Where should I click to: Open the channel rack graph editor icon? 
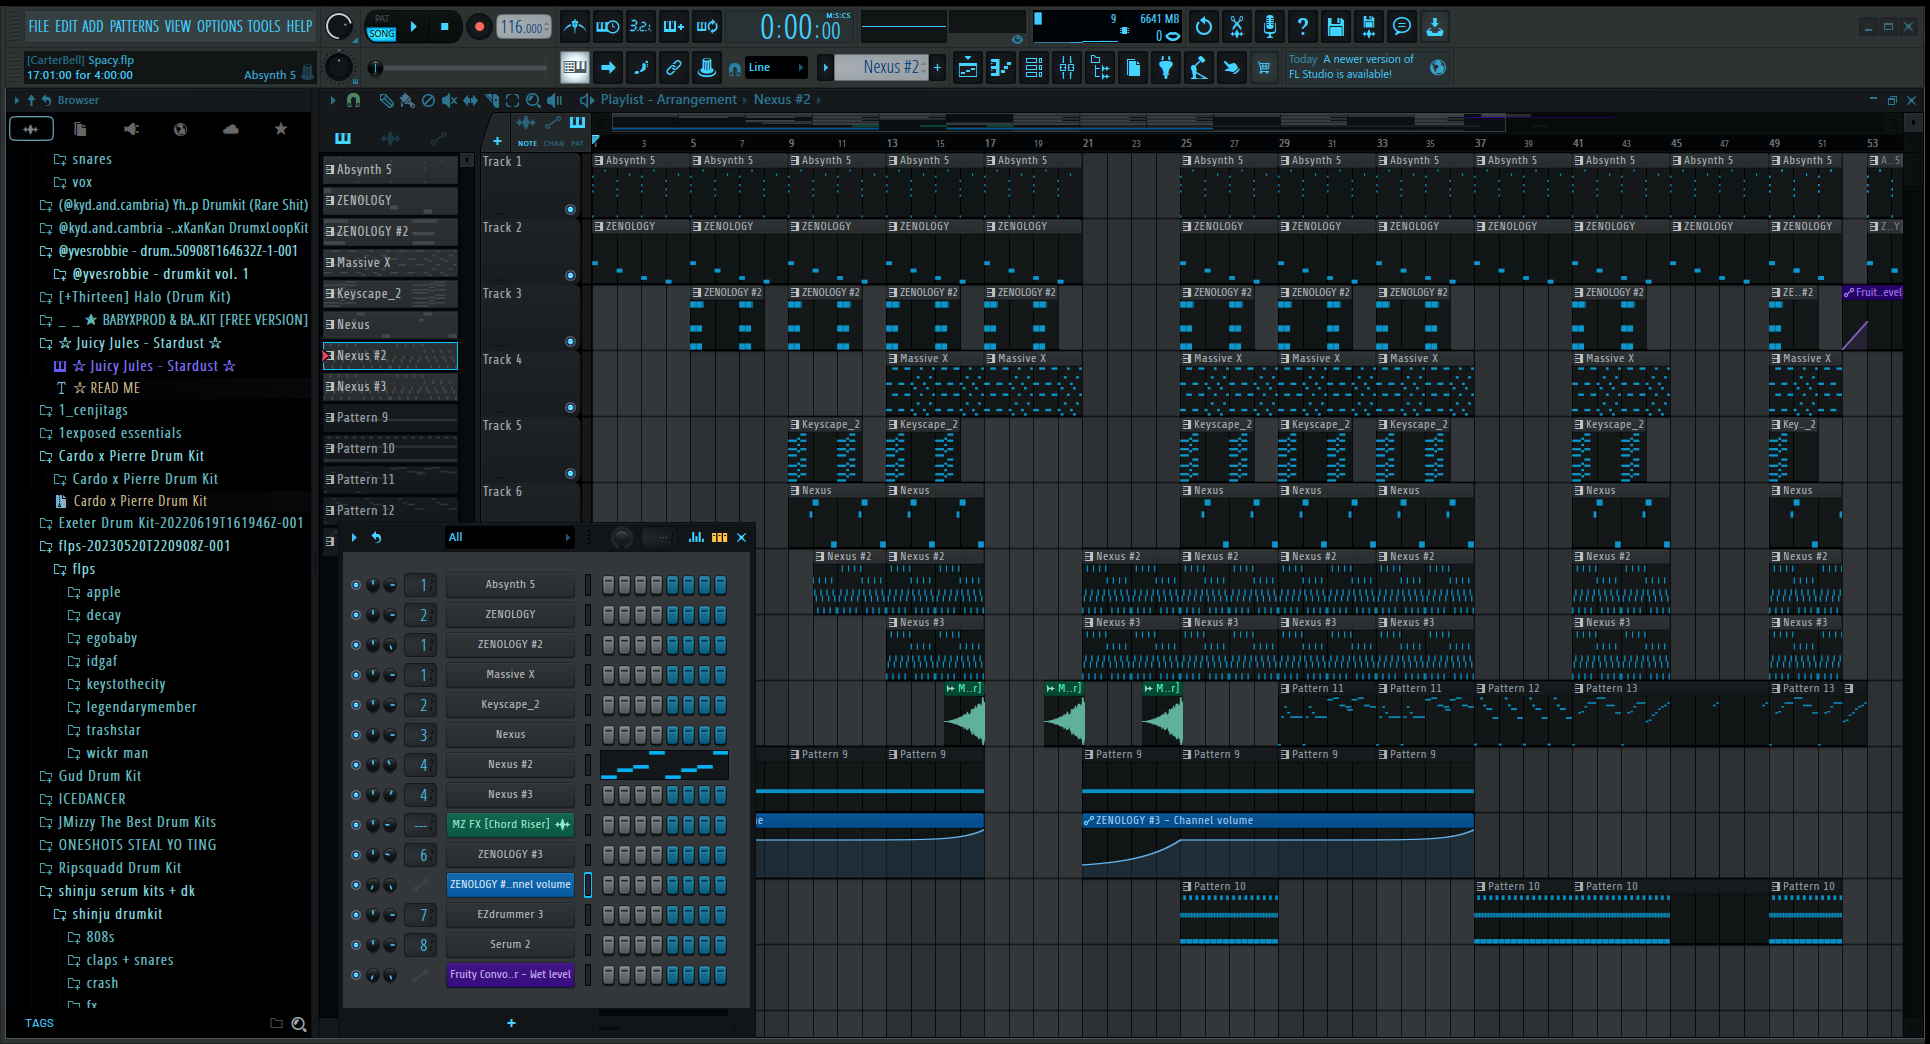click(x=696, y=538)
